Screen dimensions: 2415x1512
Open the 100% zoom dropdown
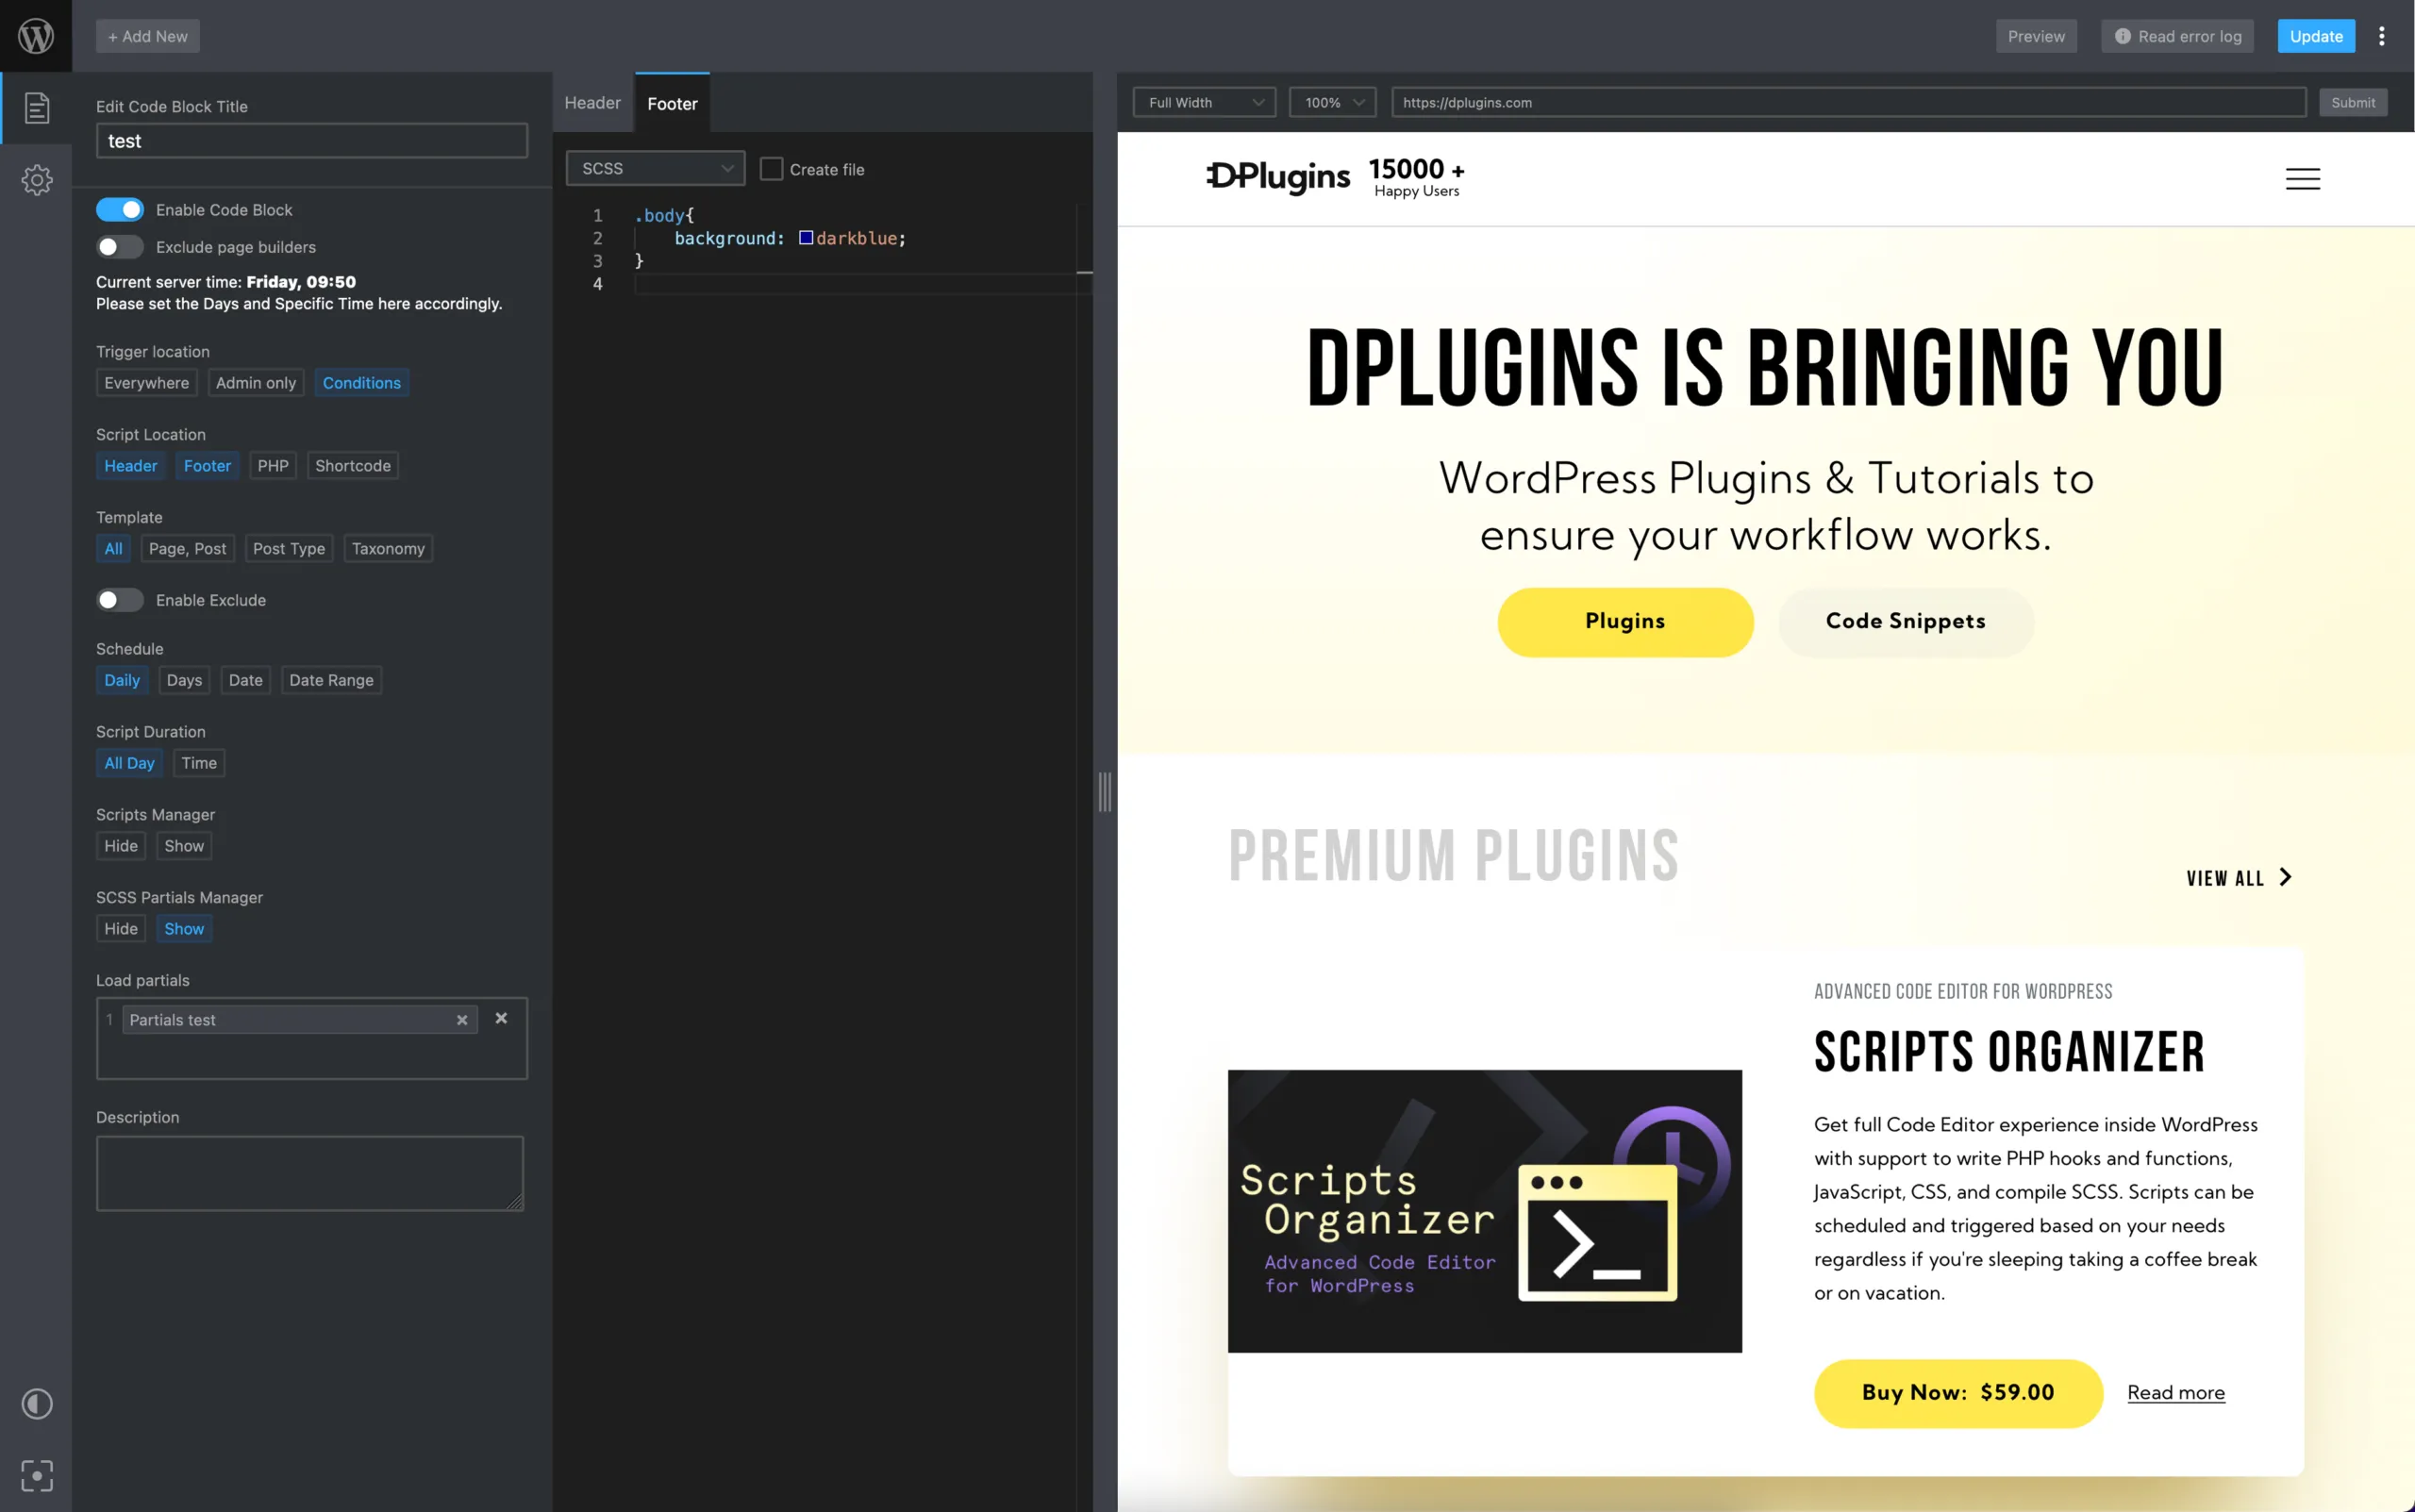tap(1332, 102)
